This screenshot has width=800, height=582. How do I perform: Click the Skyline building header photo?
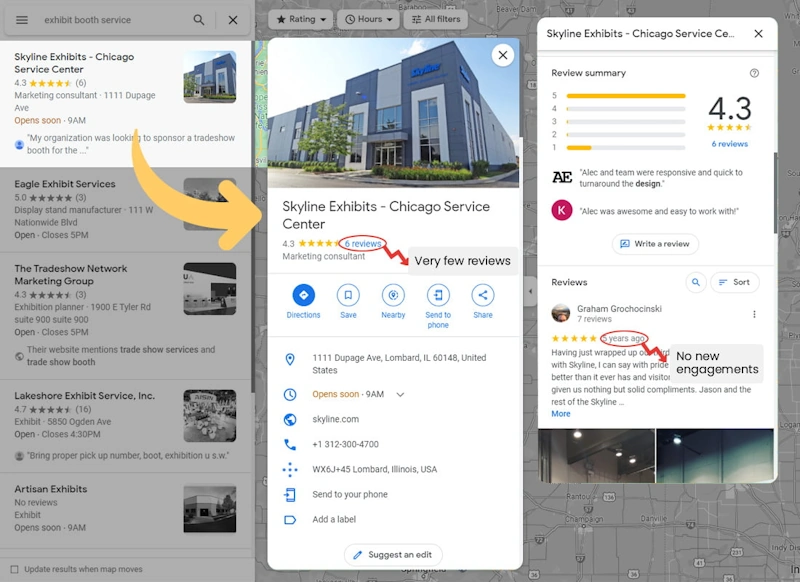(x=393, y=113)
